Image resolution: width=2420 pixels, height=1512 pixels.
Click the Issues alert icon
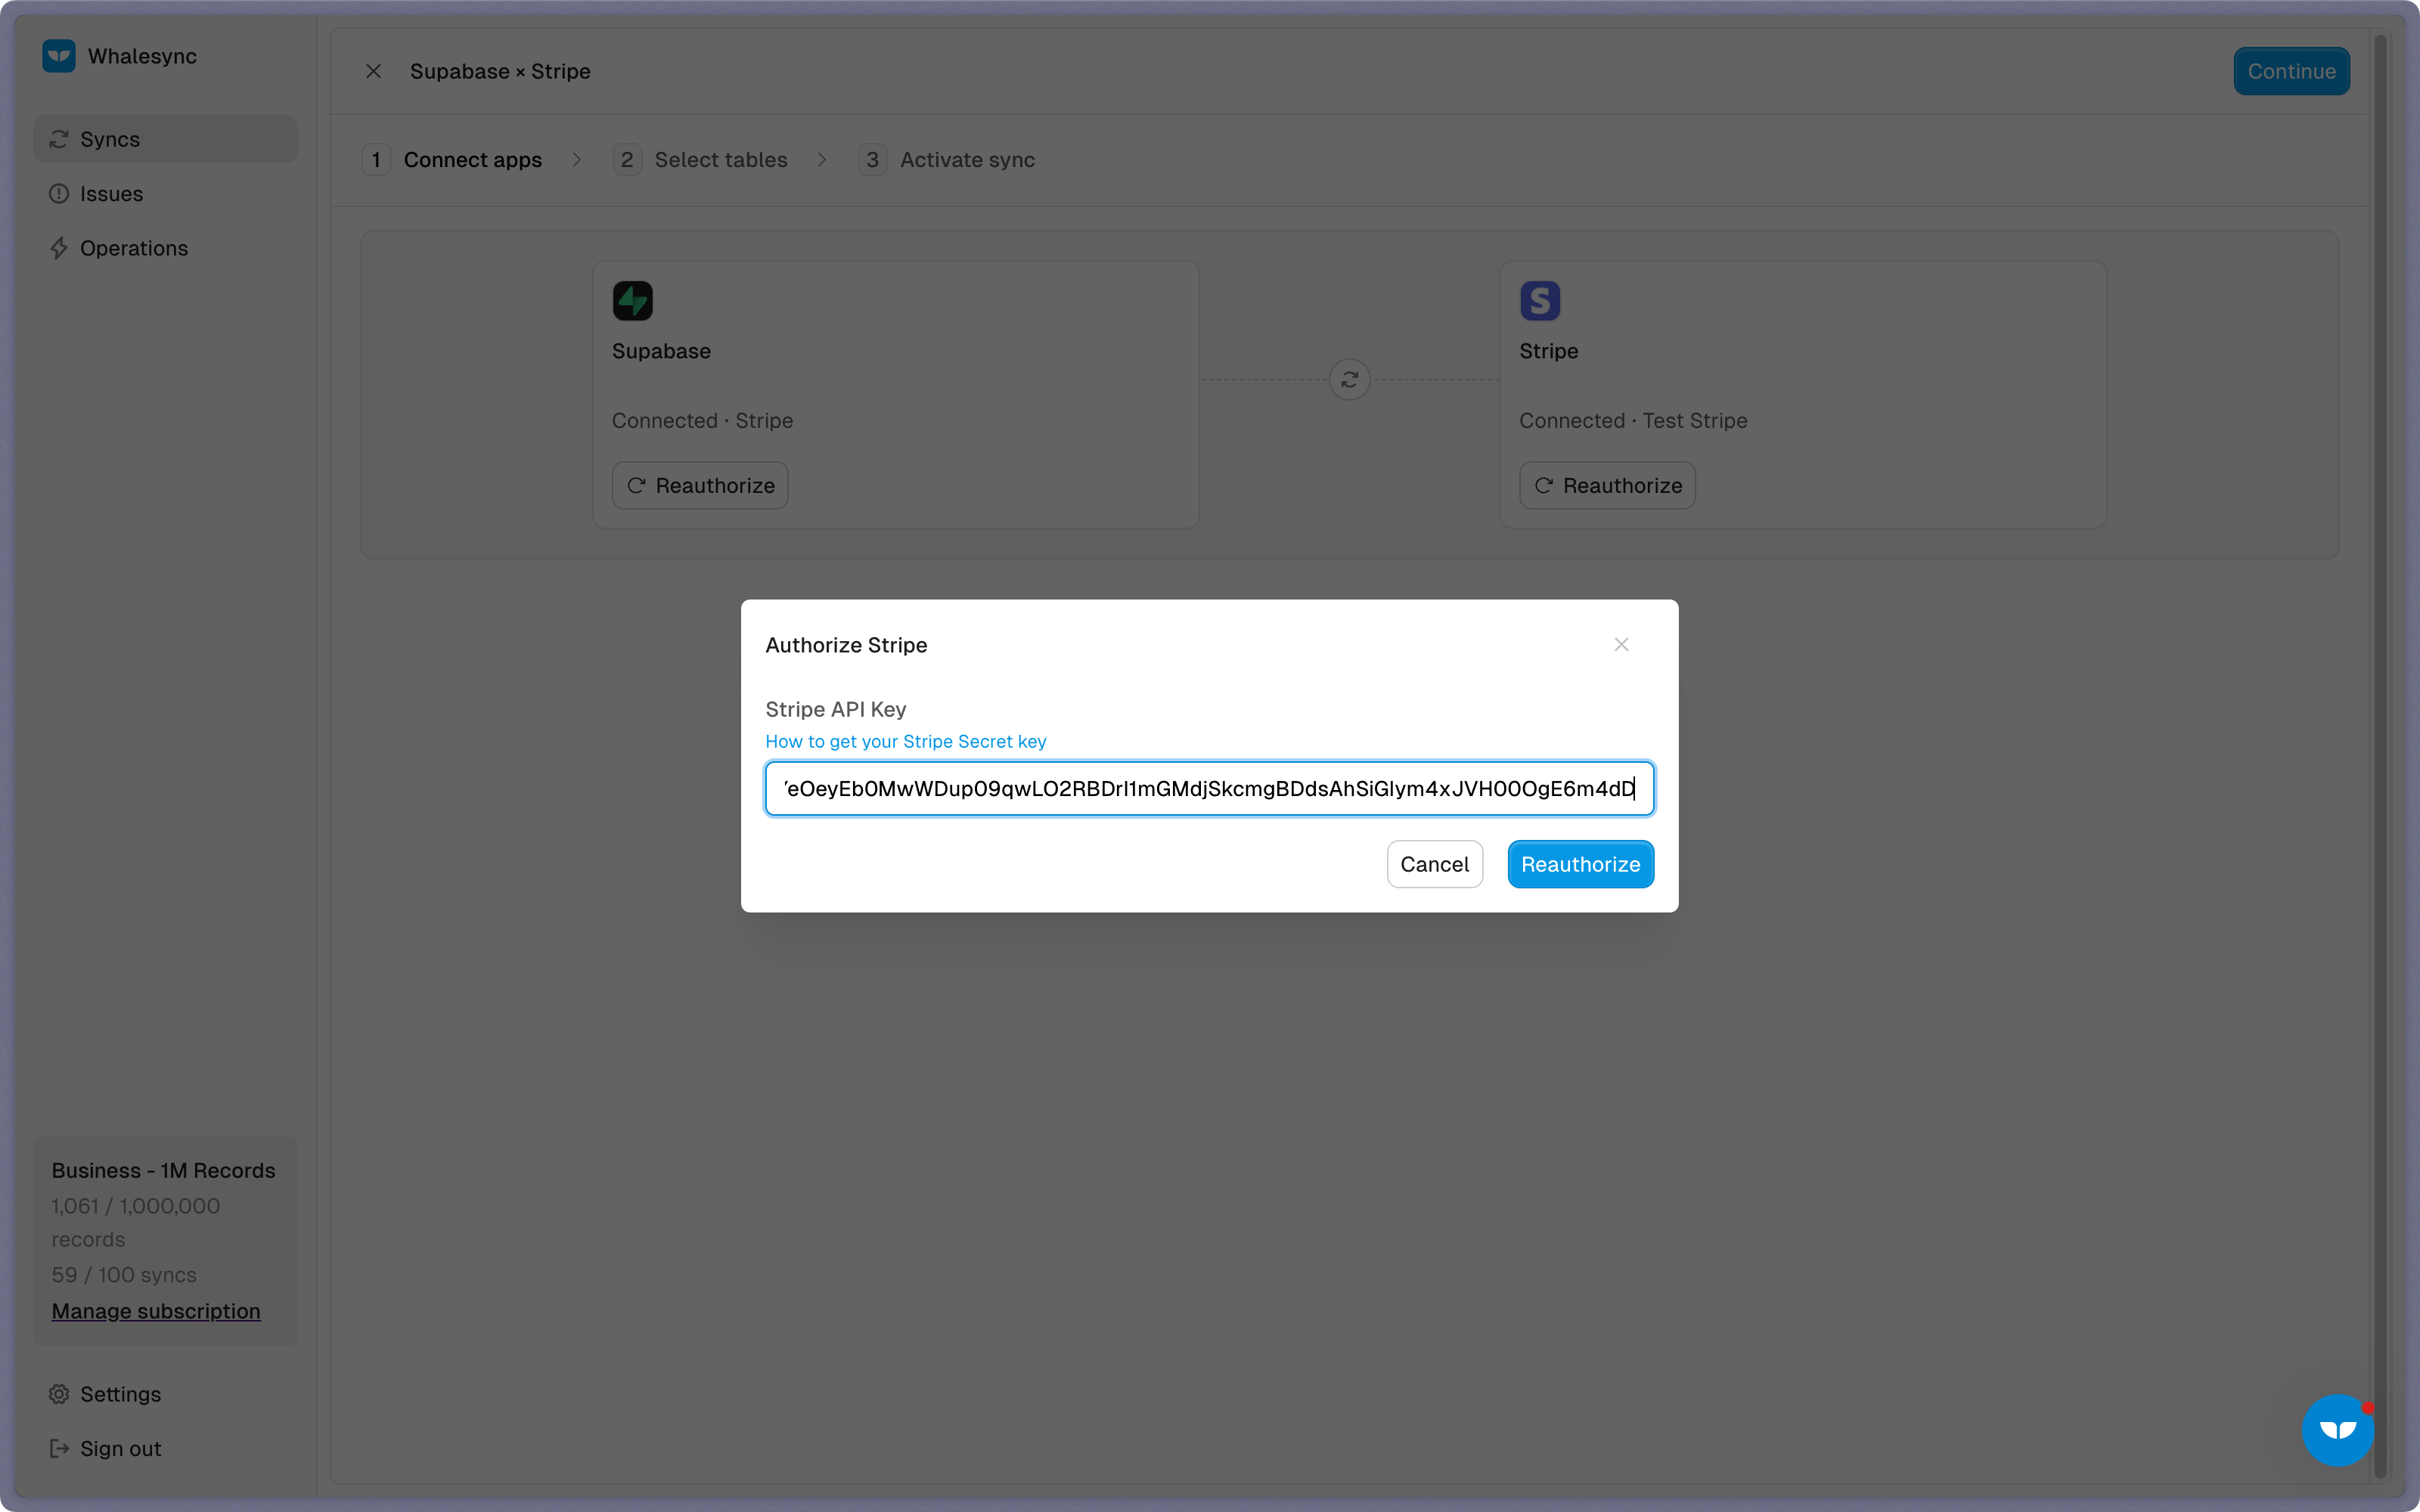pos(59,194)
